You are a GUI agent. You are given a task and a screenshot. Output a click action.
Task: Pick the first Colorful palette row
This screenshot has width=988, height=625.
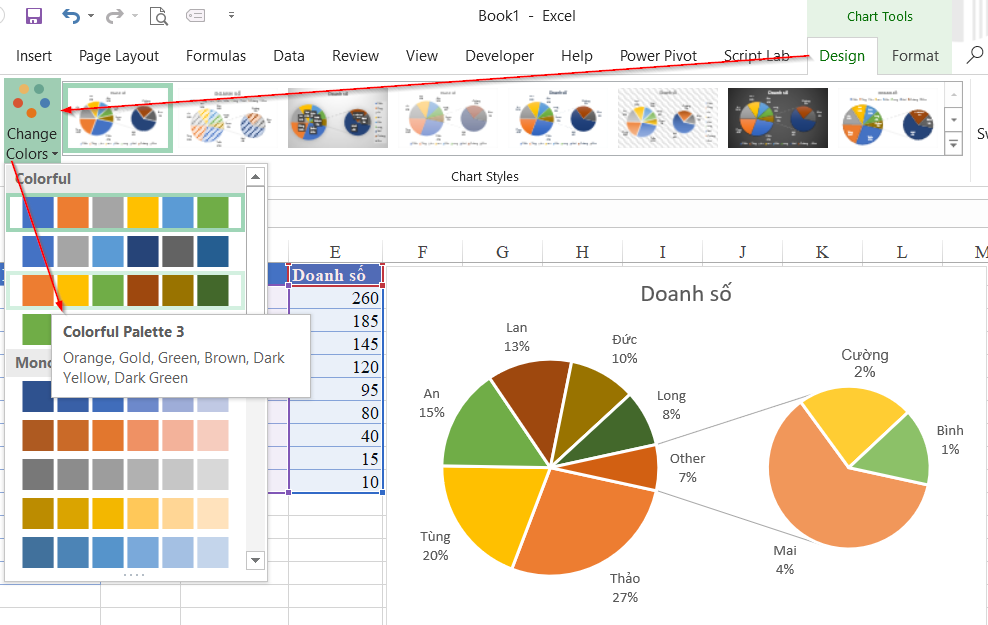(126, 212)
